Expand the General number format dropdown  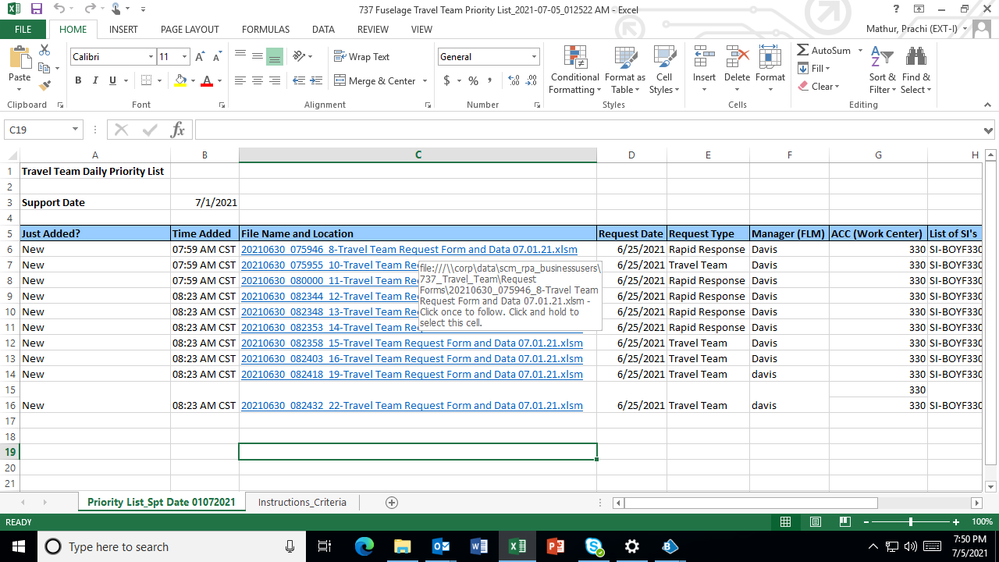point(534,57)
